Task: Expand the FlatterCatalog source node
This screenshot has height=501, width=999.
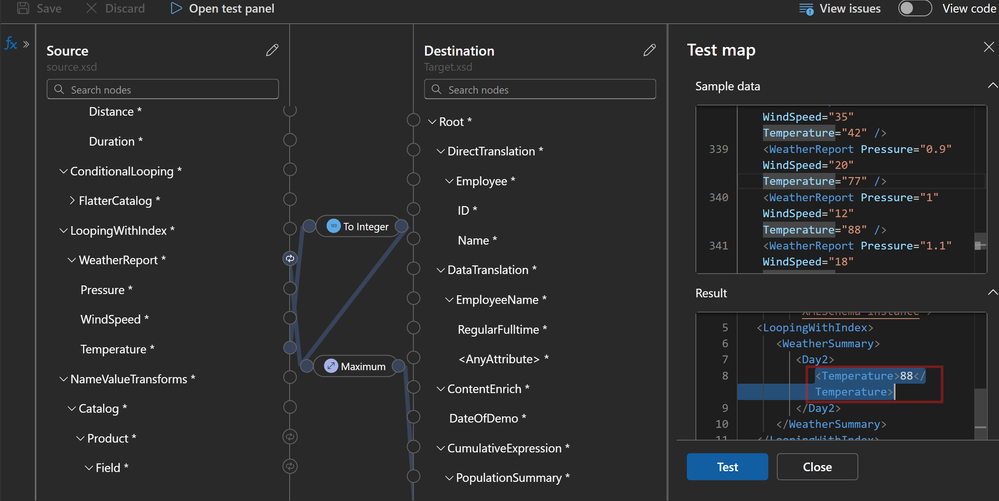Action: click(x=72, y=201)
